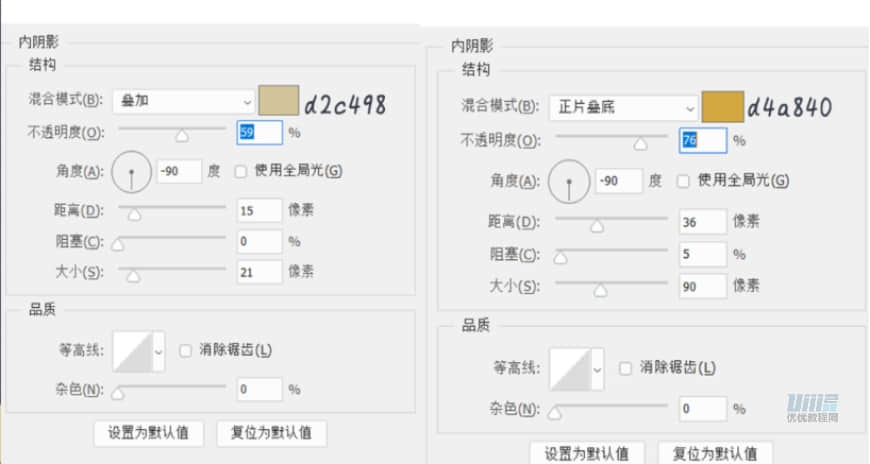Click the angle field -90 in right panel
The image size is (870, 464).
619,181
